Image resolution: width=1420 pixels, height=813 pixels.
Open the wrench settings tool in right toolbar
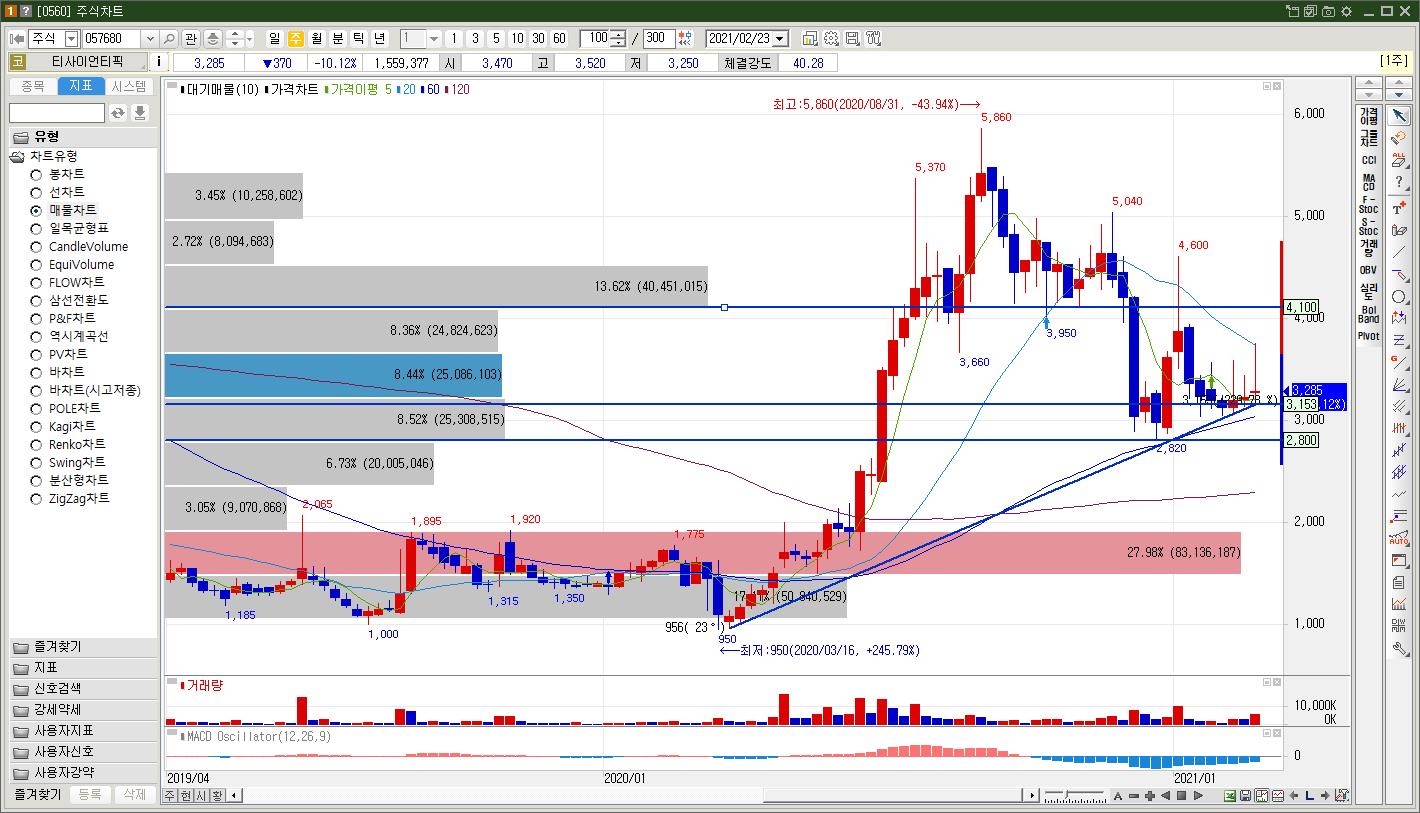coord(1398,648)
